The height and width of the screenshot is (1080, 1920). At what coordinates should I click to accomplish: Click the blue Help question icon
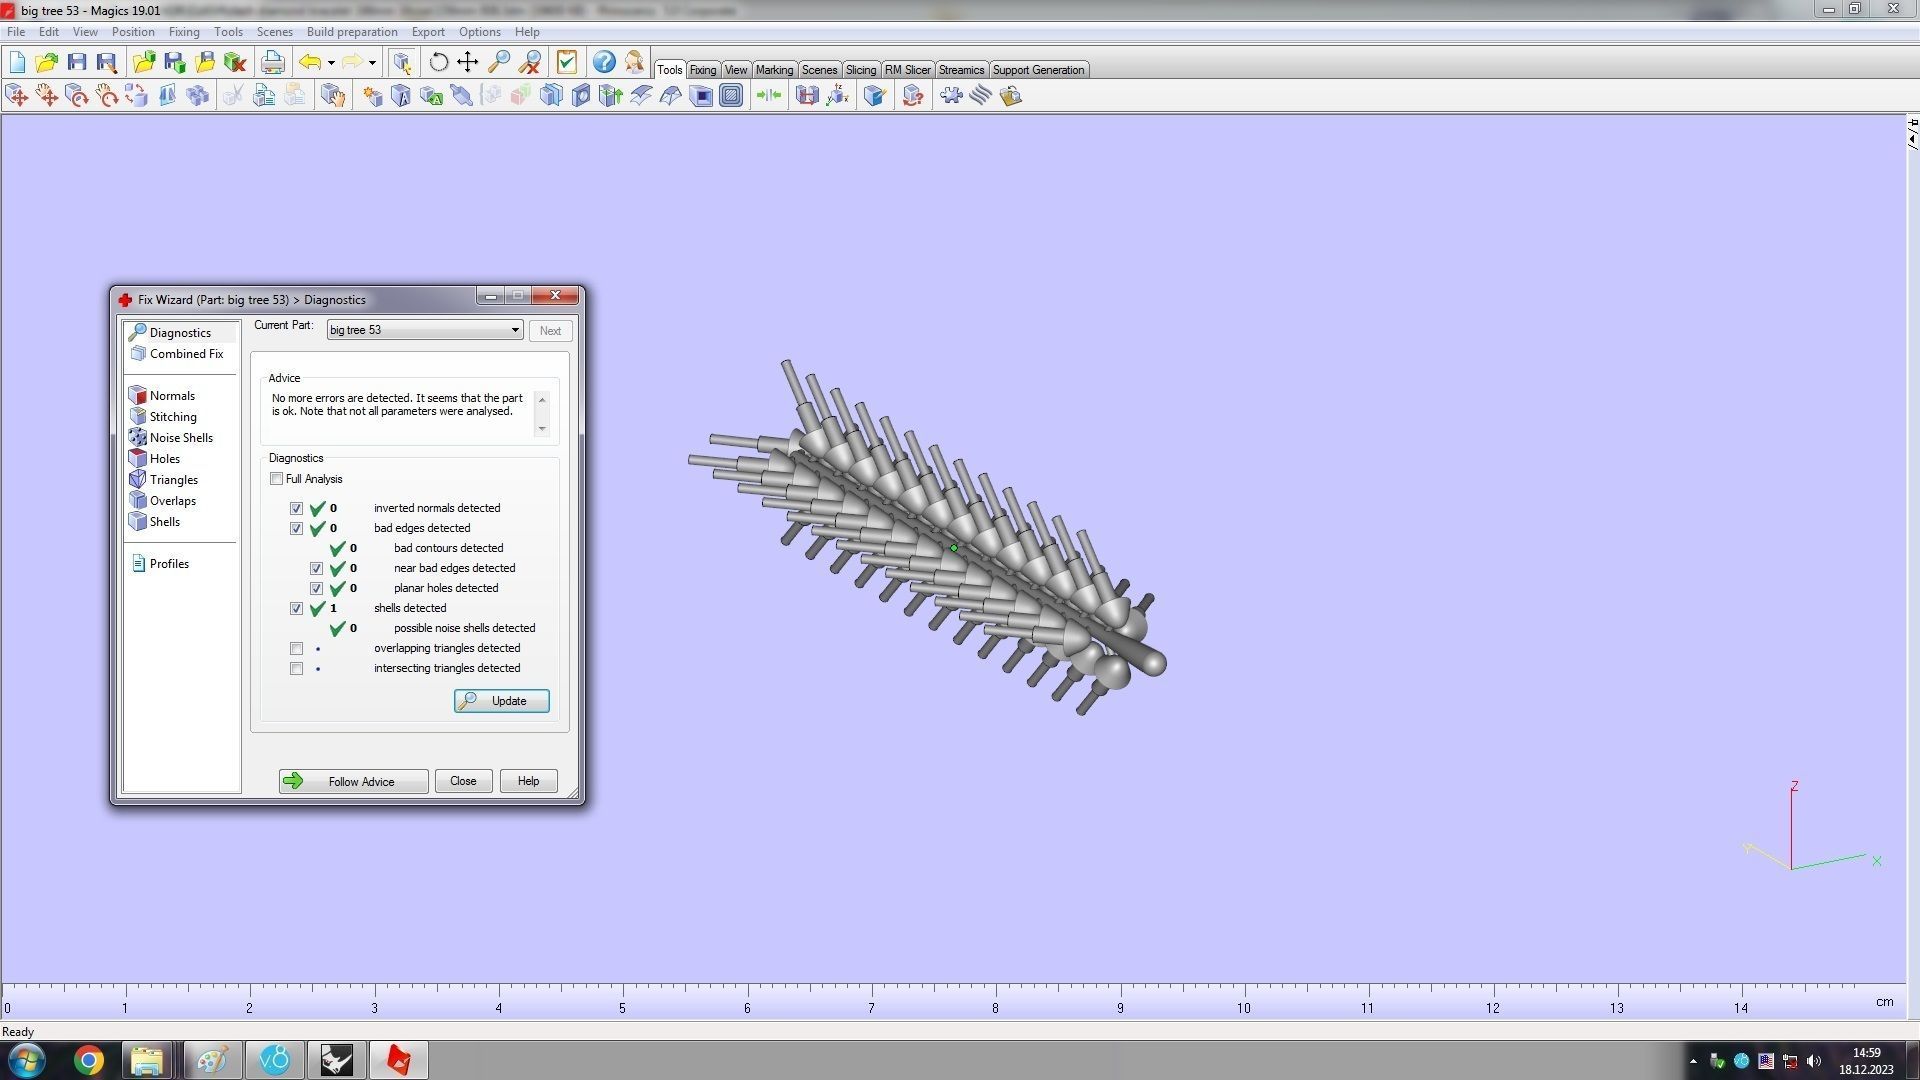click(604, 62)
